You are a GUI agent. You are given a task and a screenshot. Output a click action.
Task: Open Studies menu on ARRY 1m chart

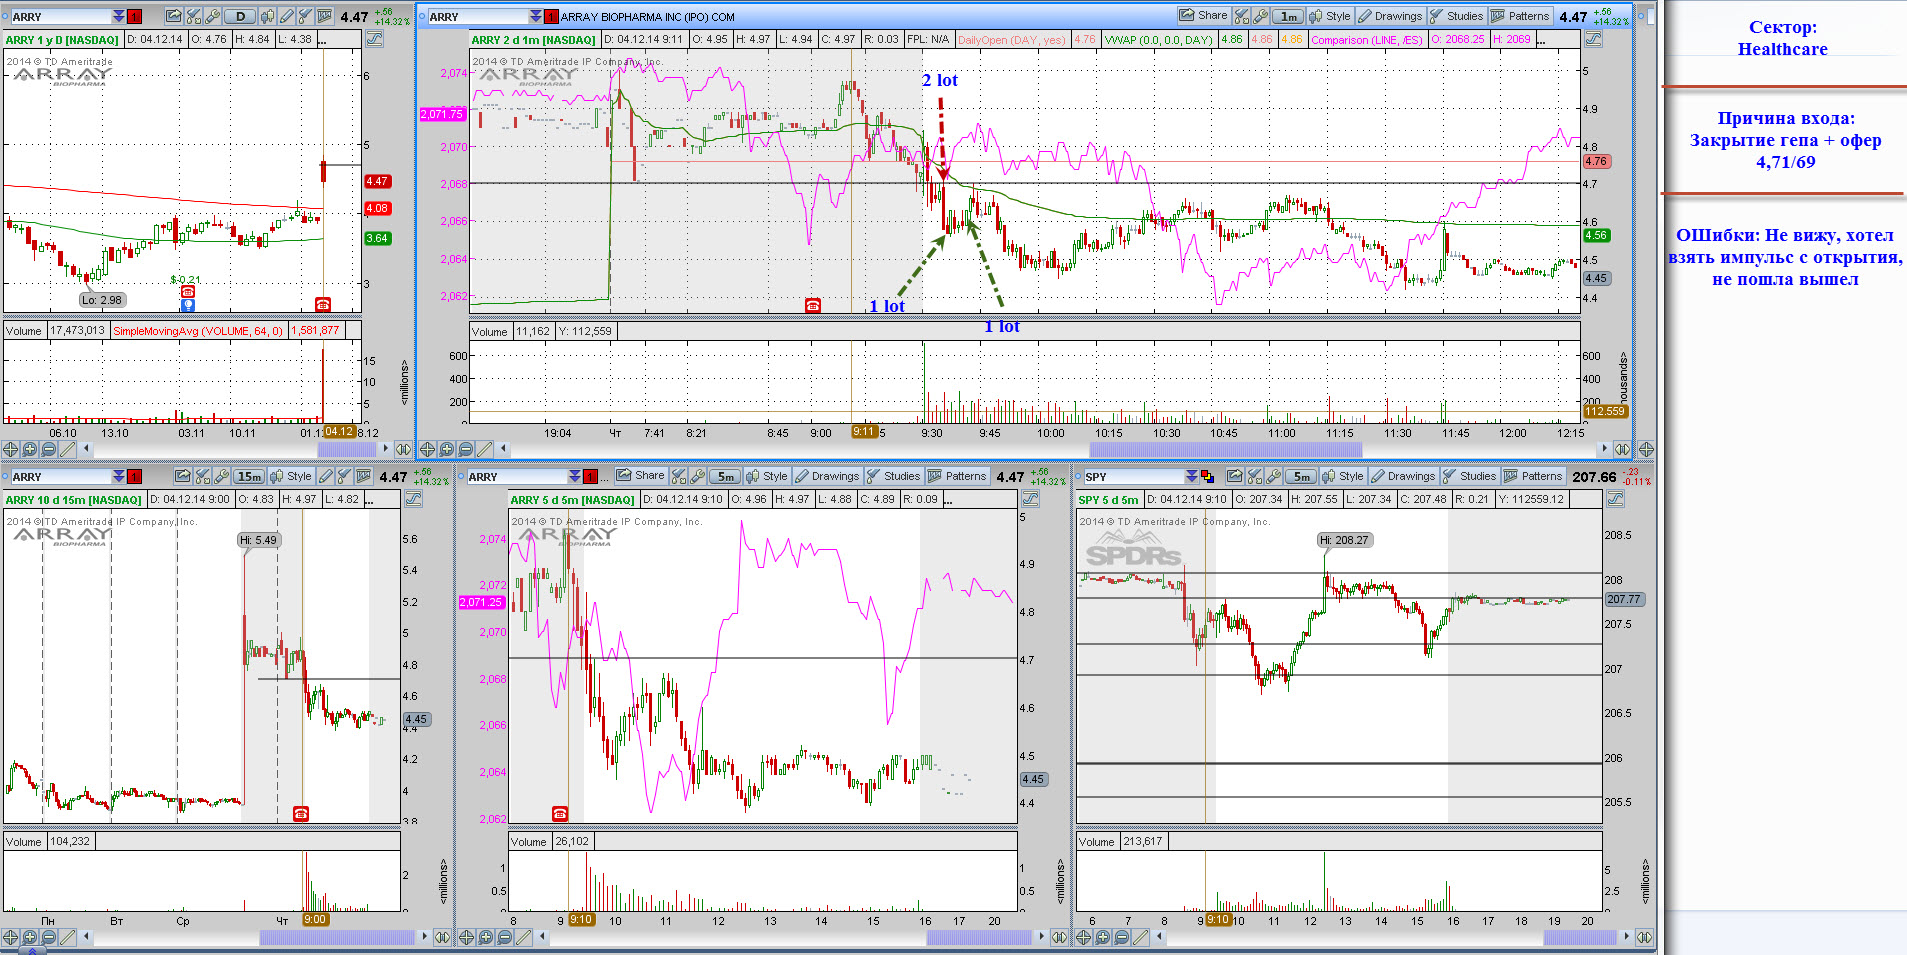tap(1456, 16)
